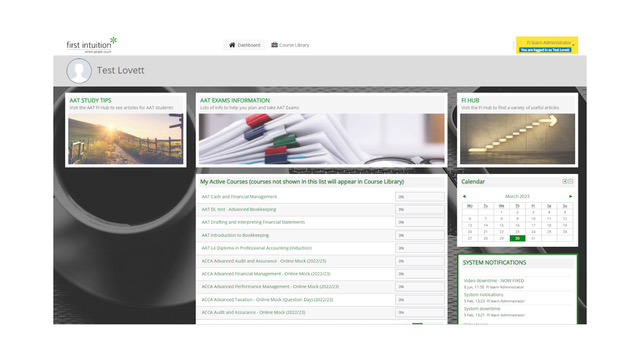This screenshot has width=640, height=360.
Task: Open the AAT Exams Information banner image
Action: pyautogui.click(x=322, y=139)
